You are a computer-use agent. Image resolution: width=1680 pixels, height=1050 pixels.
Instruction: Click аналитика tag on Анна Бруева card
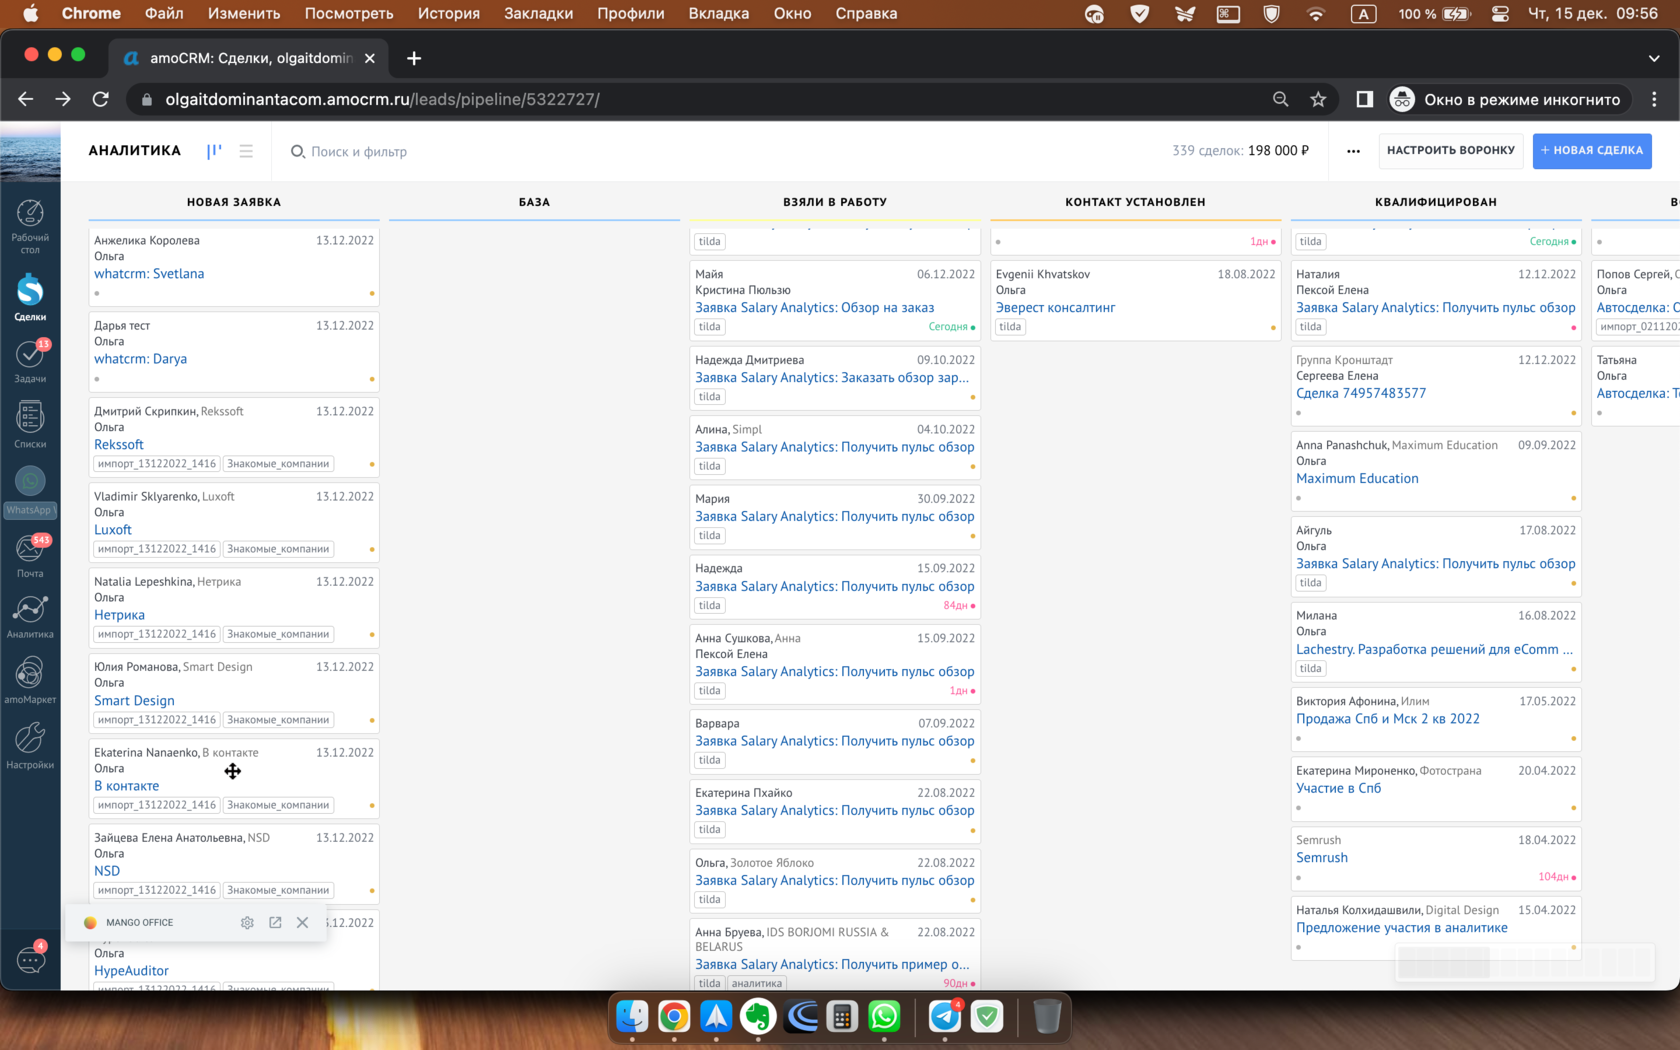pyautogui.click(x=757, y=983)
